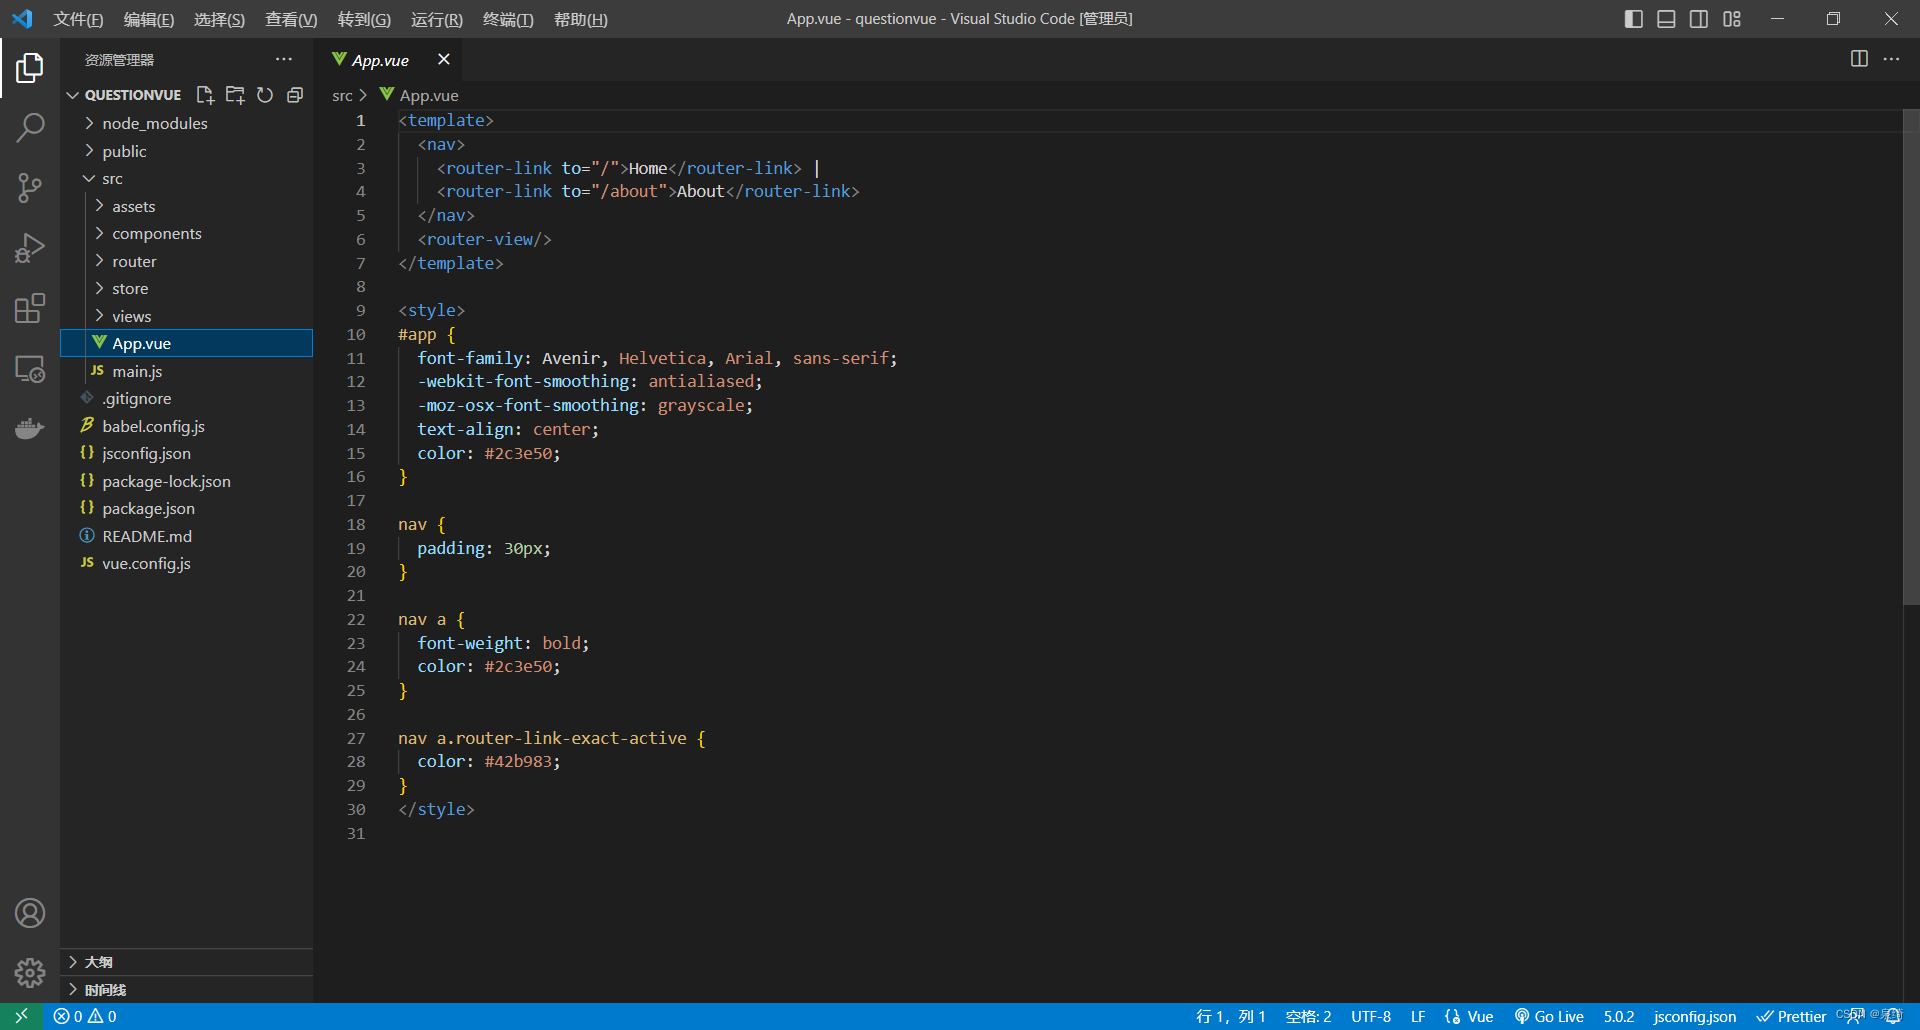Click the src breadcrumb segment
The image size is (1920, 1030).
[342, 95]
